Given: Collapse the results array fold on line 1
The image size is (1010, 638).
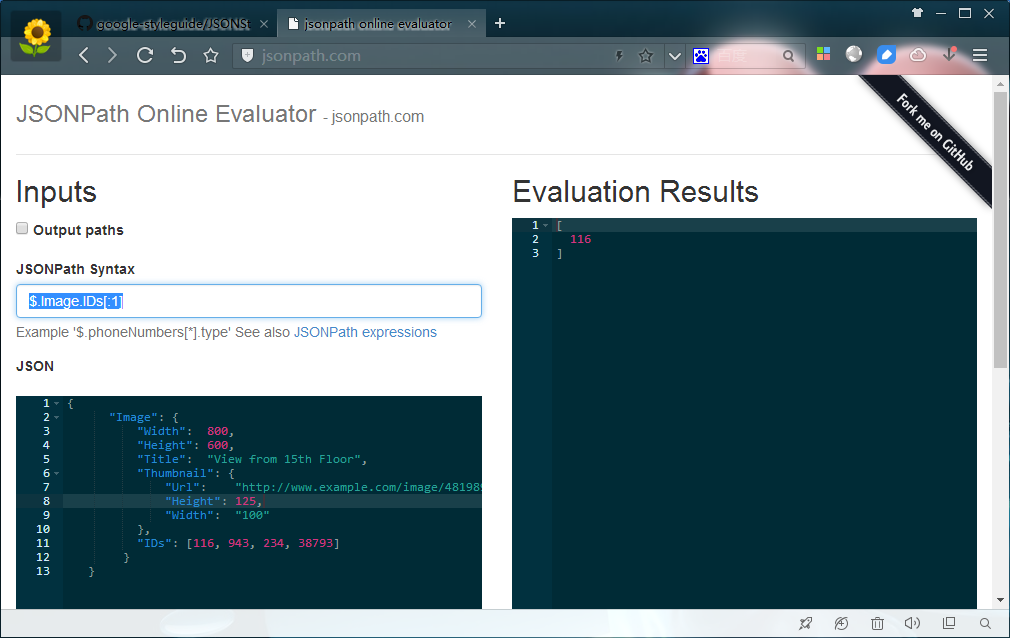Looking at the screenshot, I should pos(546,226).
